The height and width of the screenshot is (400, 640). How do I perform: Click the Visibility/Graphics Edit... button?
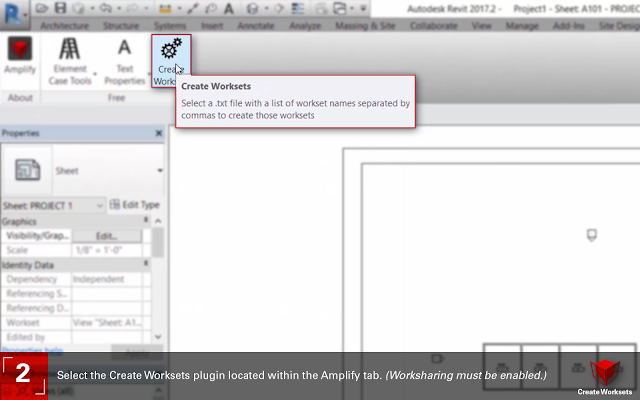click(x=107, y=236)
